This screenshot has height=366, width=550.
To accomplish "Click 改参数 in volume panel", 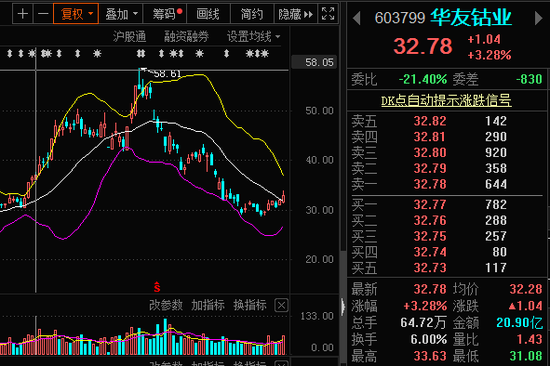I will (166, 305).
